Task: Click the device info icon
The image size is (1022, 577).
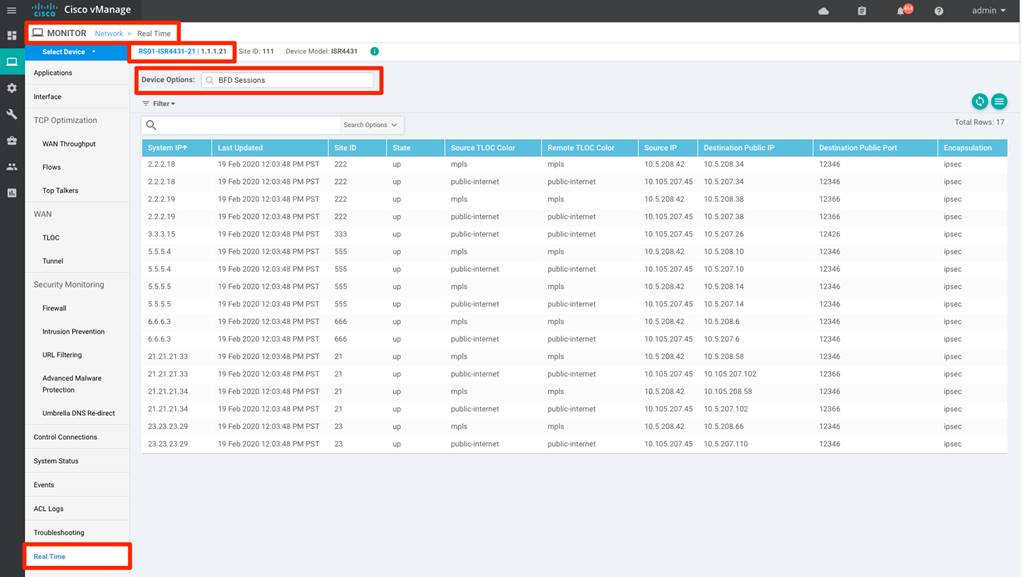Action: (375, 52)
